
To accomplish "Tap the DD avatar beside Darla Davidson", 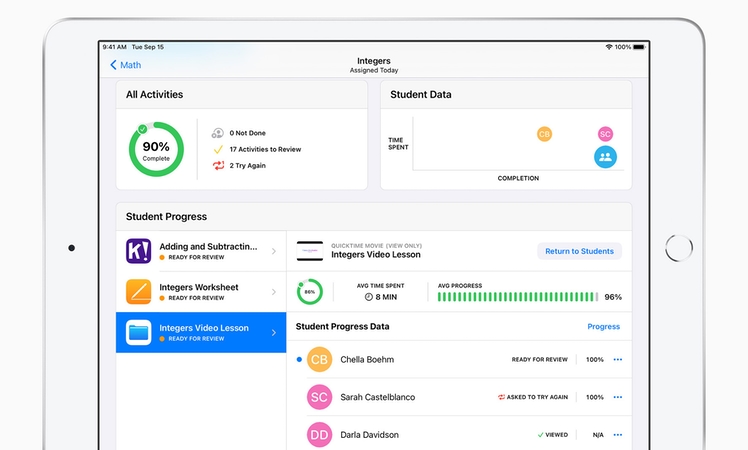I will [319, 435].
